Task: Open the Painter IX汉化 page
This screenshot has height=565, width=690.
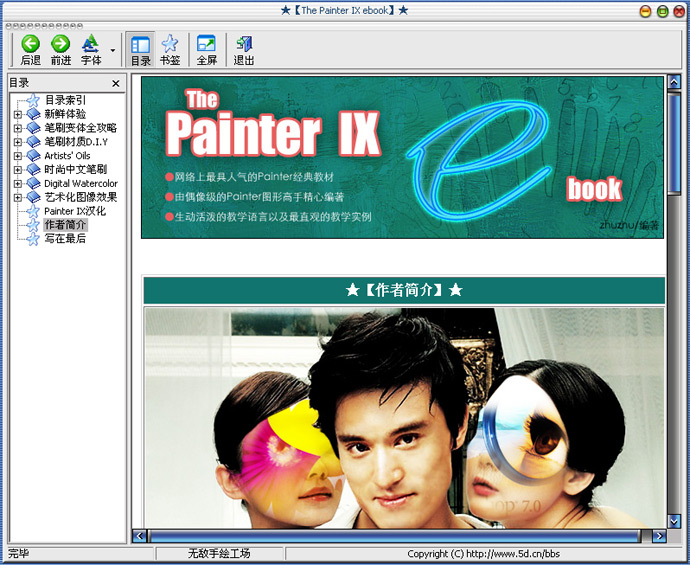Action: (x=75, y=211)
